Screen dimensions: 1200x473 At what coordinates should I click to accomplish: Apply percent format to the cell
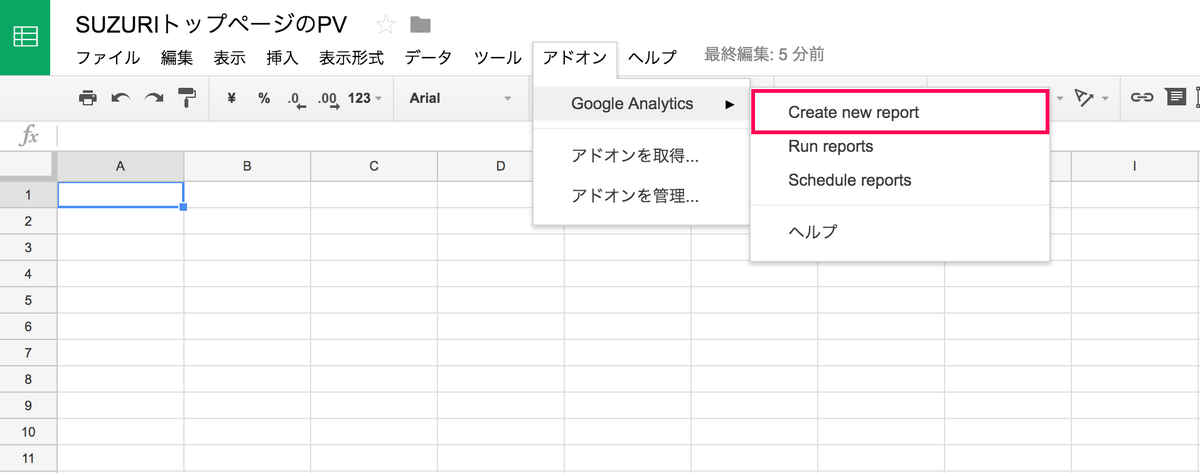(x=264, y=98)
